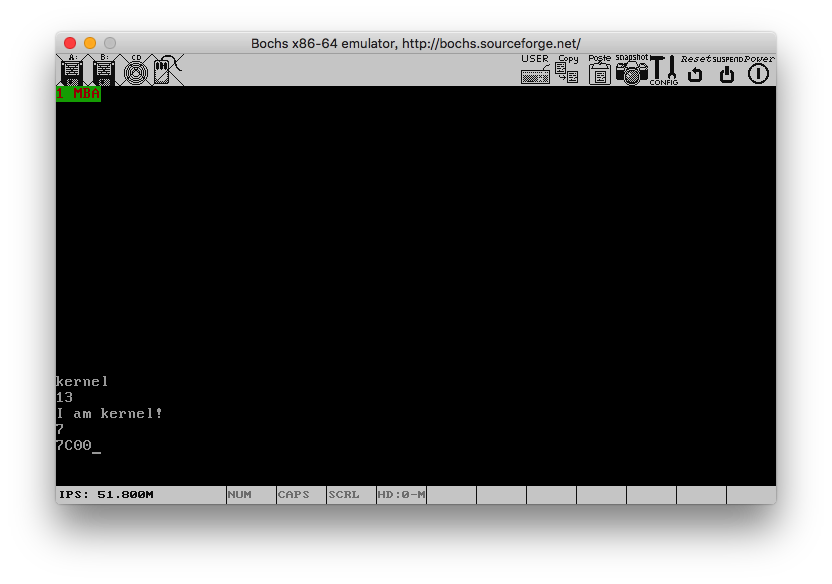Click the Suspend icon
This screenshot has width=832, height=584.
point(727,70)
